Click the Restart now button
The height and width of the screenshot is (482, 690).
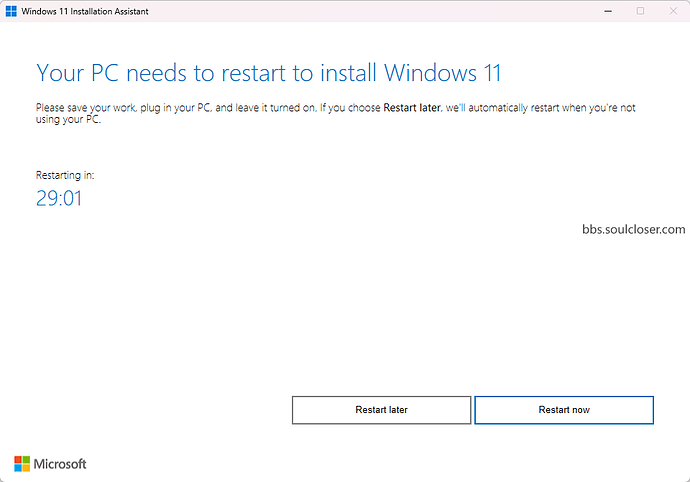click(x=564, y=410)
